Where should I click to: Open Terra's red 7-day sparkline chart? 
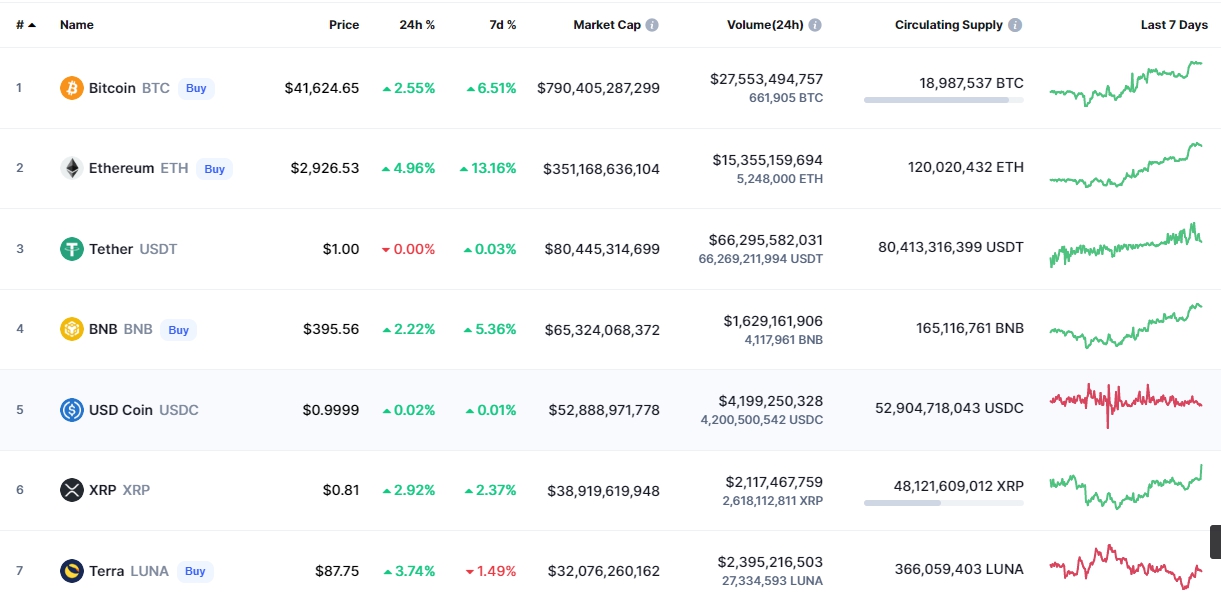click(1126, 567)
